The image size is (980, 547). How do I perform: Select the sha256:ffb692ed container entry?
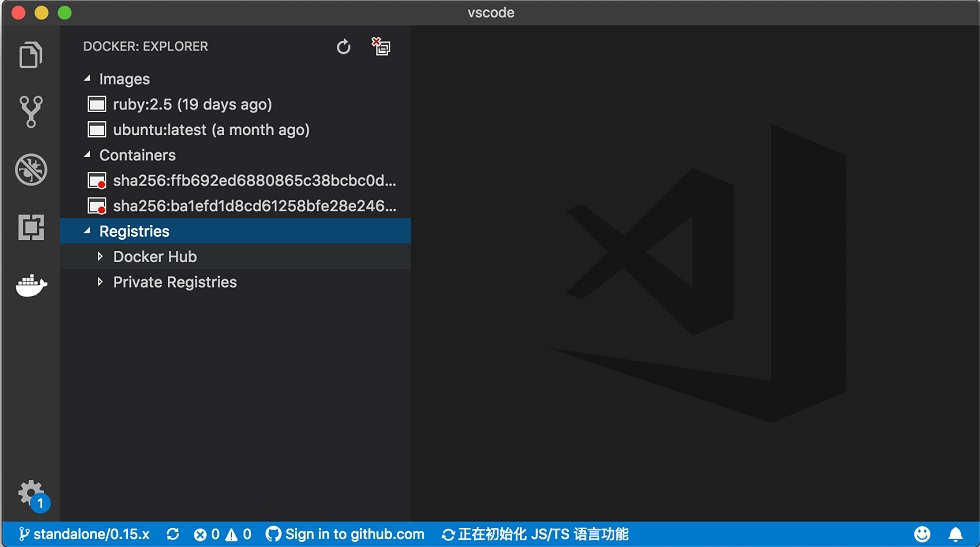point(236,181)
